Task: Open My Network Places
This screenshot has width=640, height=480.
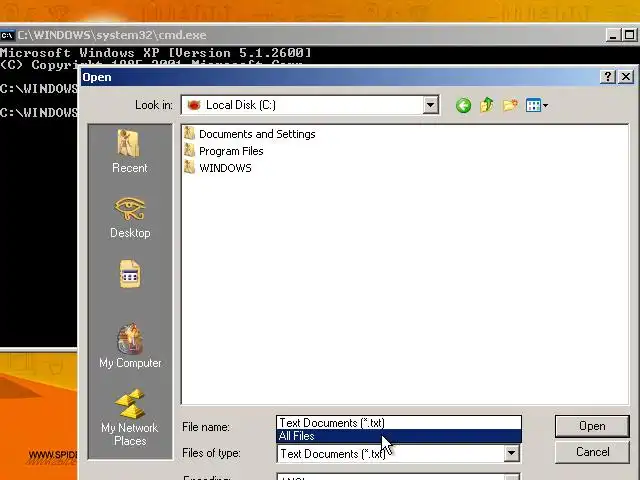Action: (130, 417)
